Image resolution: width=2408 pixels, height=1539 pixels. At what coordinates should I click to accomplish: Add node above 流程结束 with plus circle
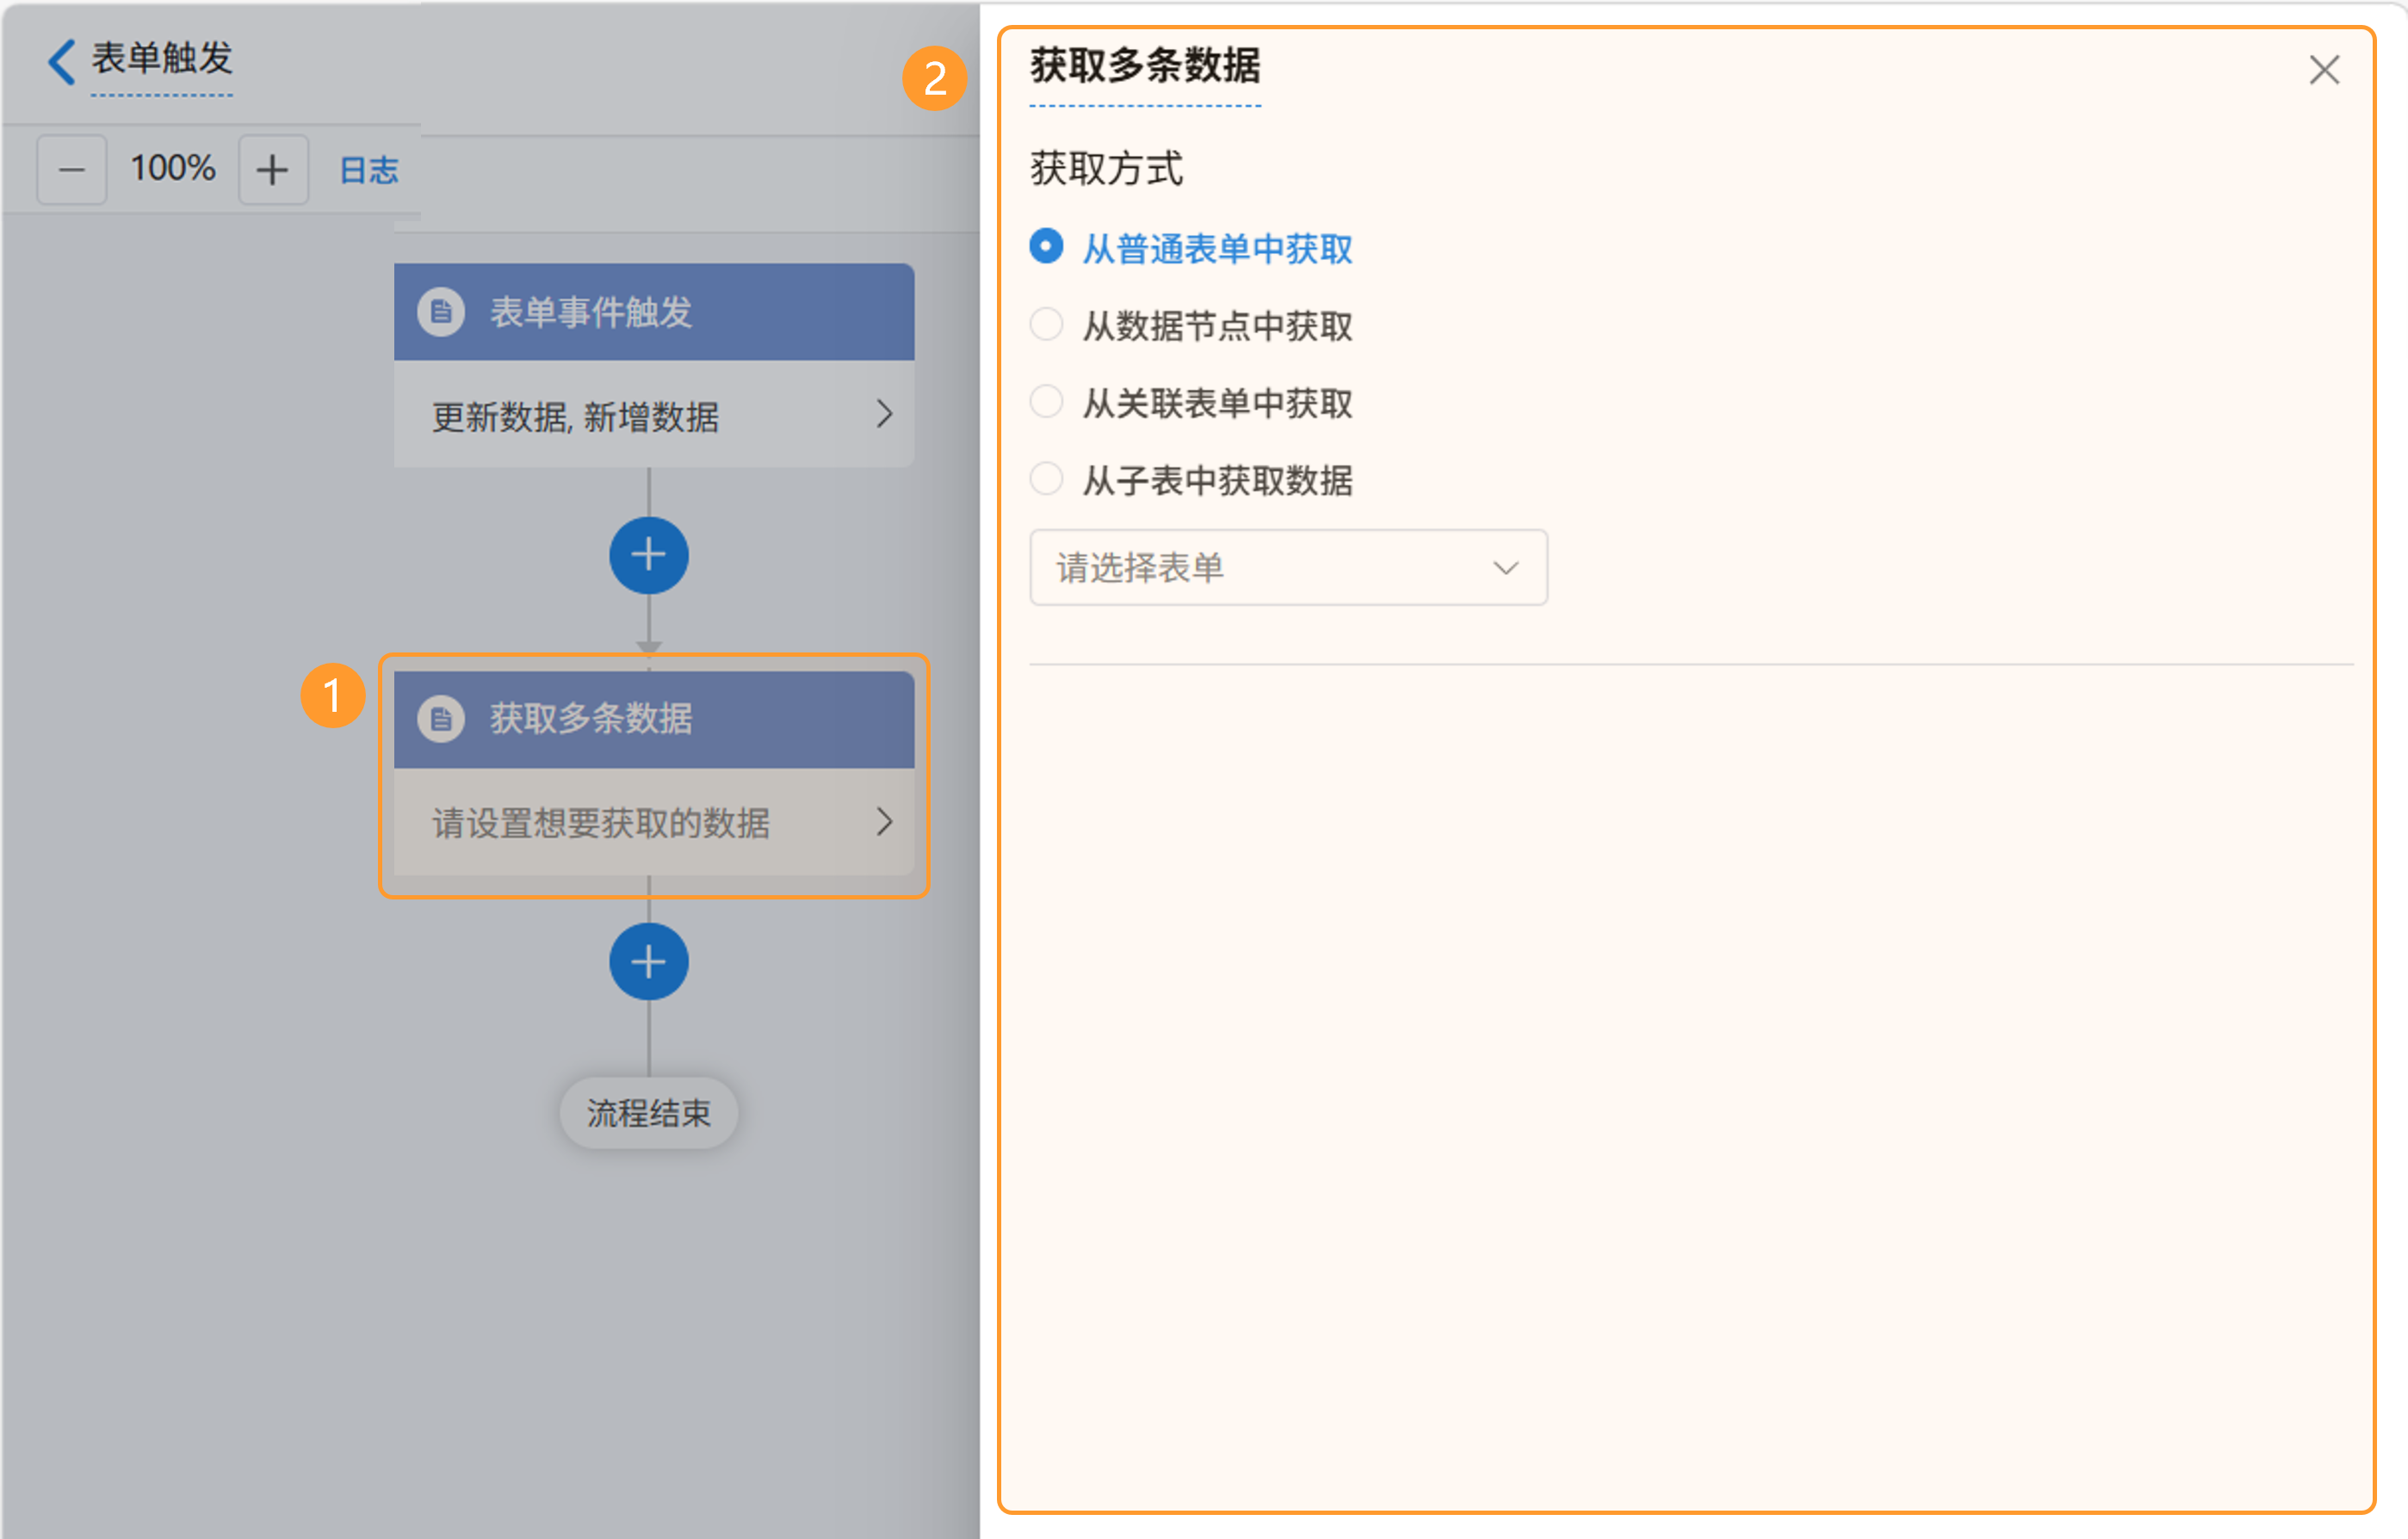click(649, 962)
